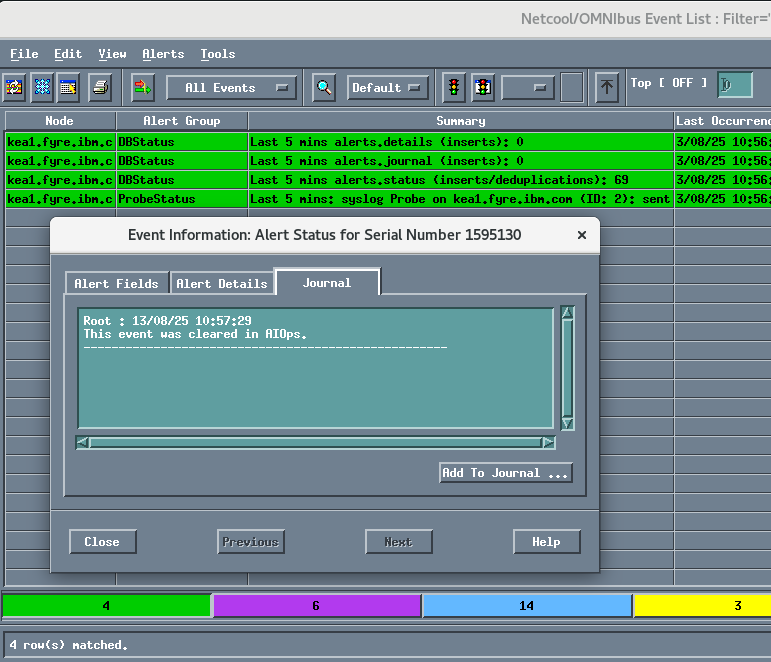Click the colored arrows filter builder icon
Screen dimensions: 771x662
143,88
